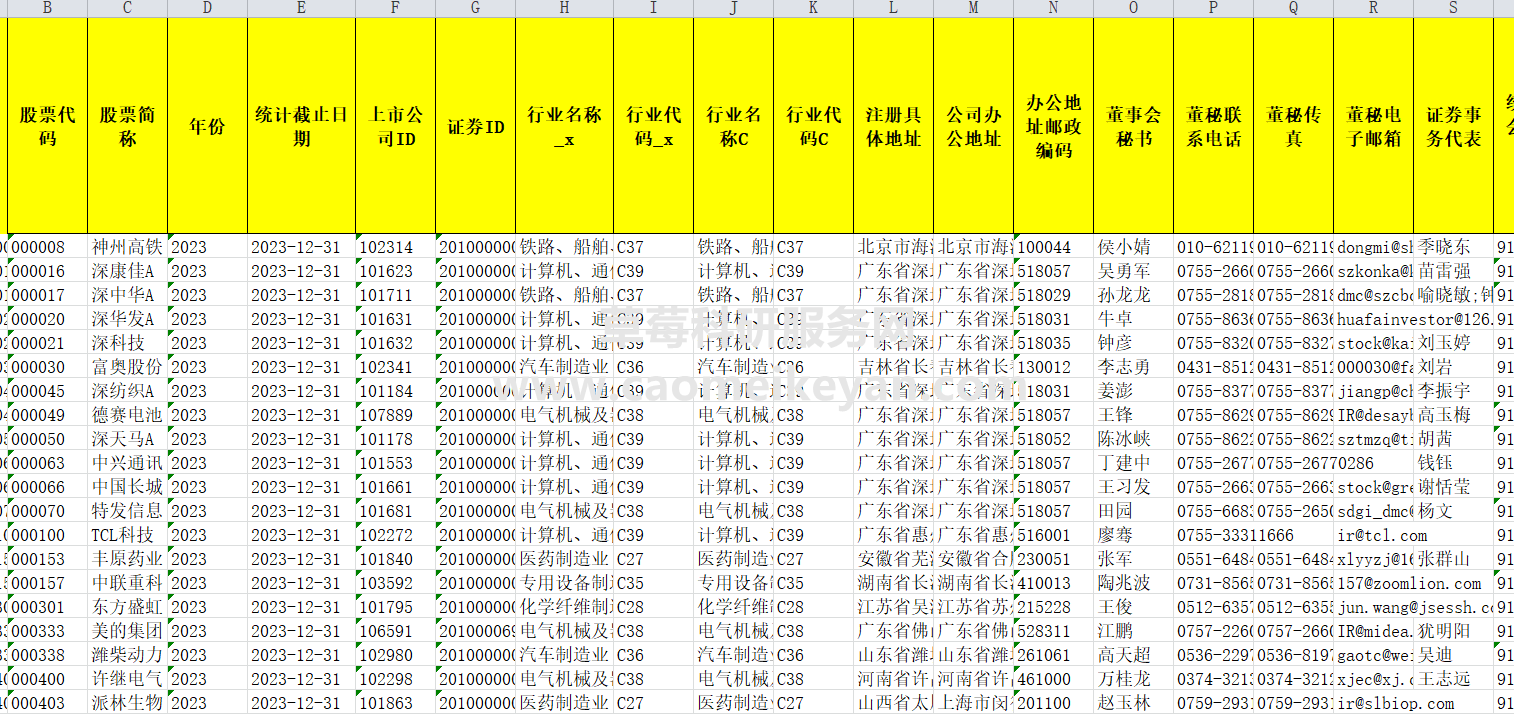Click the cell containing 神州高铁
Viewport: 1514px width, 714px height.
pyautogui.click(x=127, y=247)
